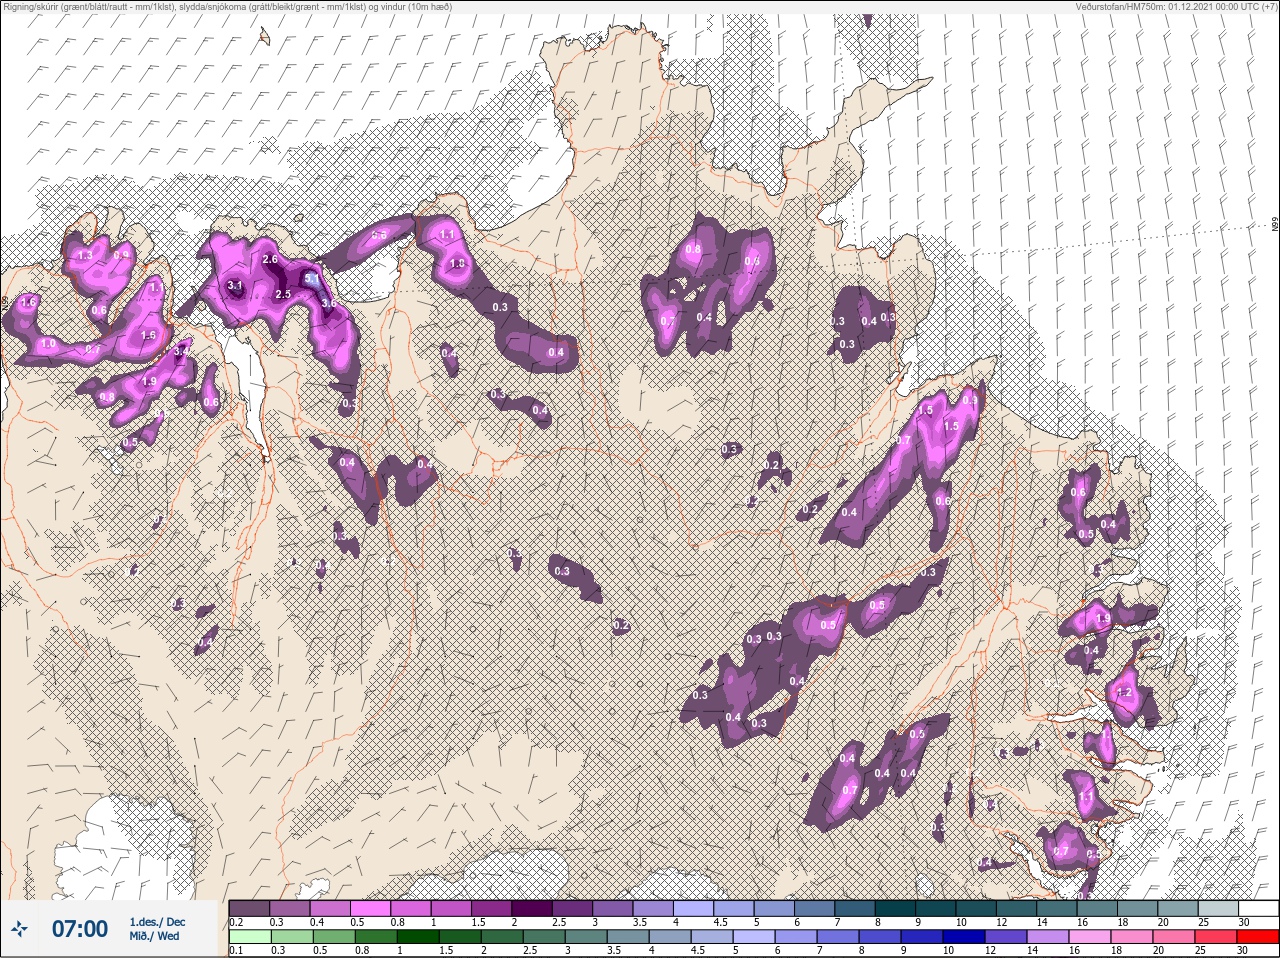
Task: Click the '1.des./ Dec' date label
Action: pyautogui.click(x=157, y=922)
